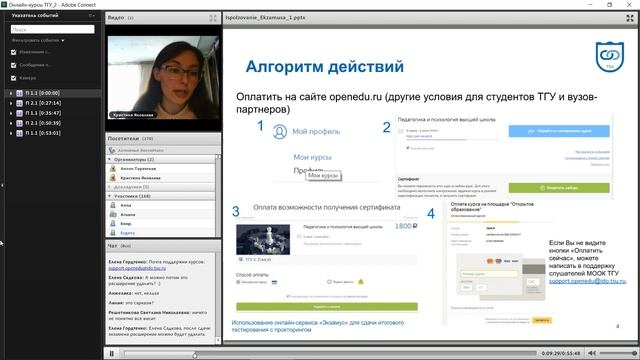Expand the Докладчики (0) group
The height and width of the screenshot is (360, 640).
109,187
